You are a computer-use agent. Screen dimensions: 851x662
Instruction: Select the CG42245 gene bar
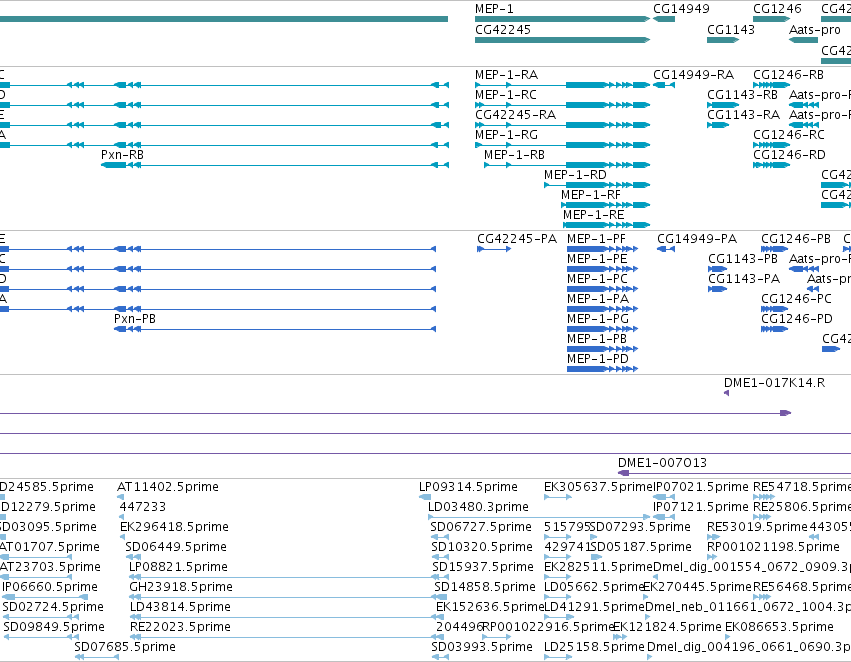562,40
